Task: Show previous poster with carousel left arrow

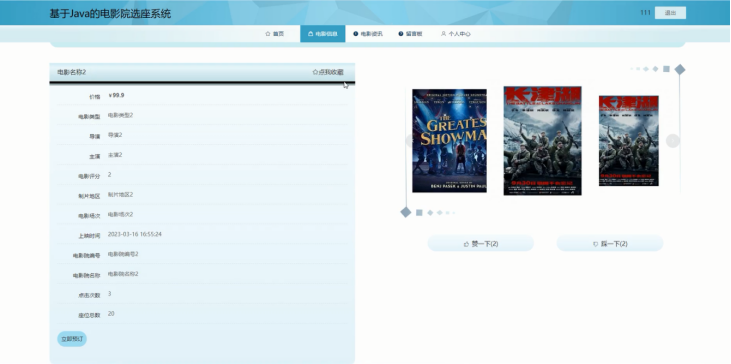Action: tap(409, 141)
